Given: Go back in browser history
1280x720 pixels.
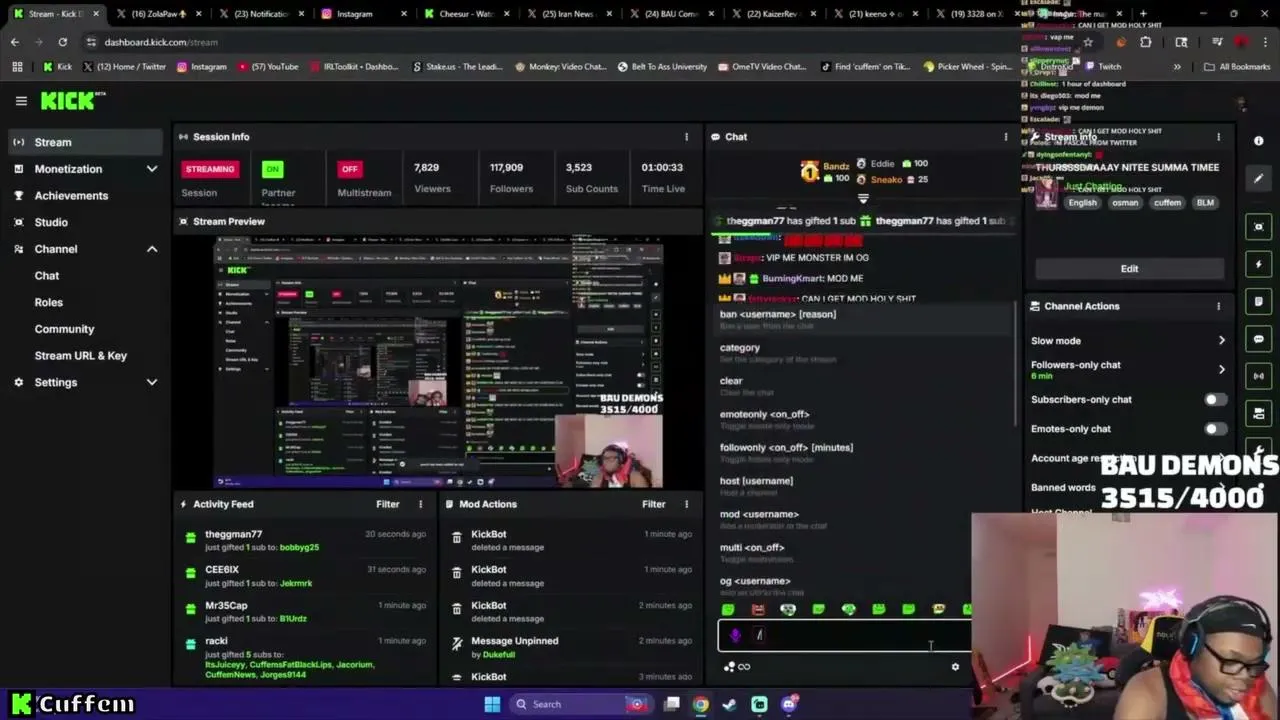Looking at the screenshot, I should tap(15, 42).
